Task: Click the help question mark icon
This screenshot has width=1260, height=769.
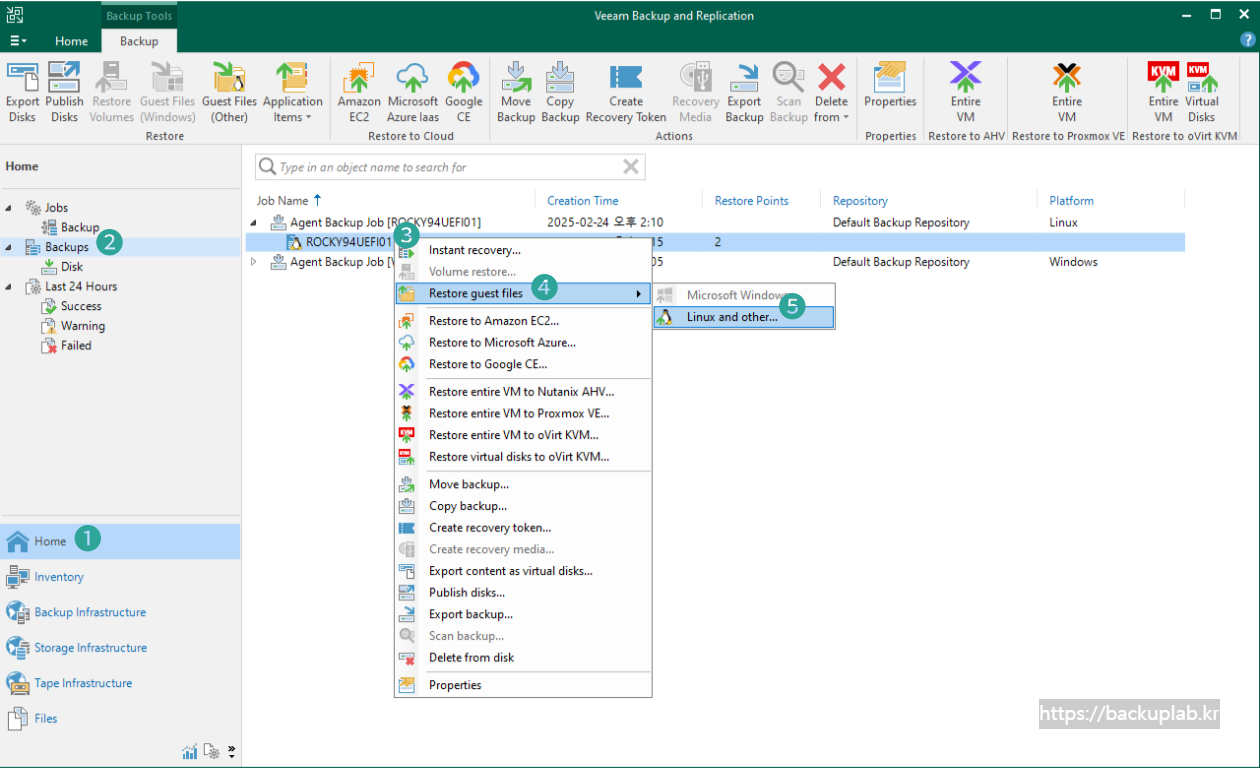Action: click(x=1247, y=40)
